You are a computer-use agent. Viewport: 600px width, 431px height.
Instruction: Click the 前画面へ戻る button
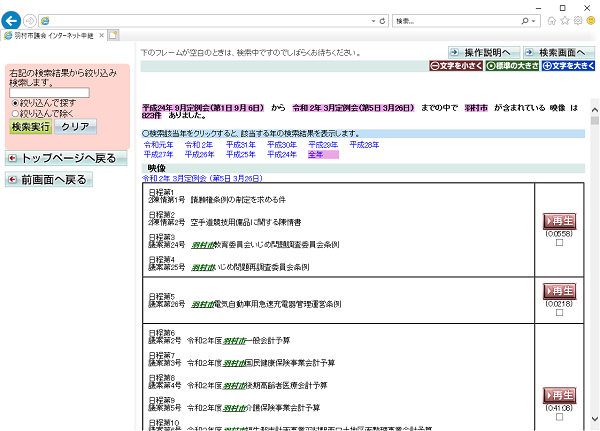pyautogui.click(x=49, y=180)
